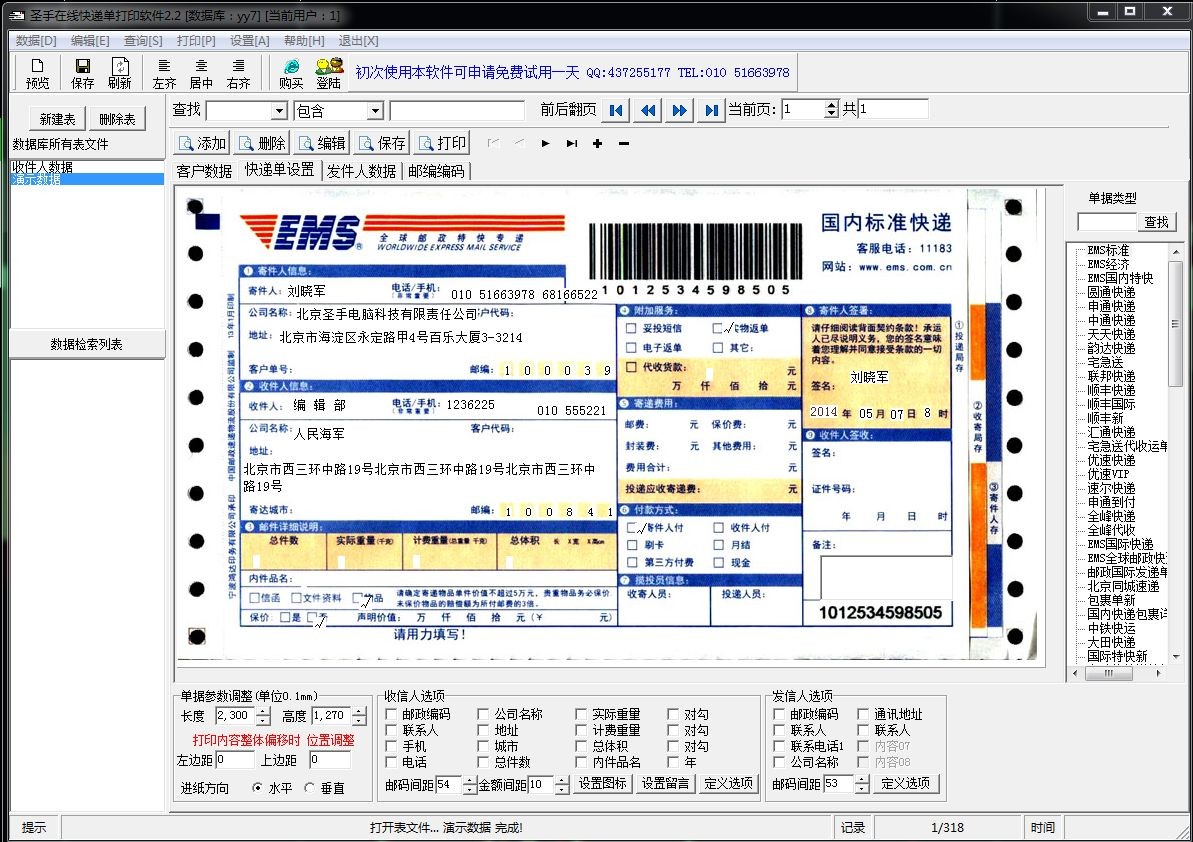Click 保存 in the record action row

pyautogui.click(x=382, y=143)
